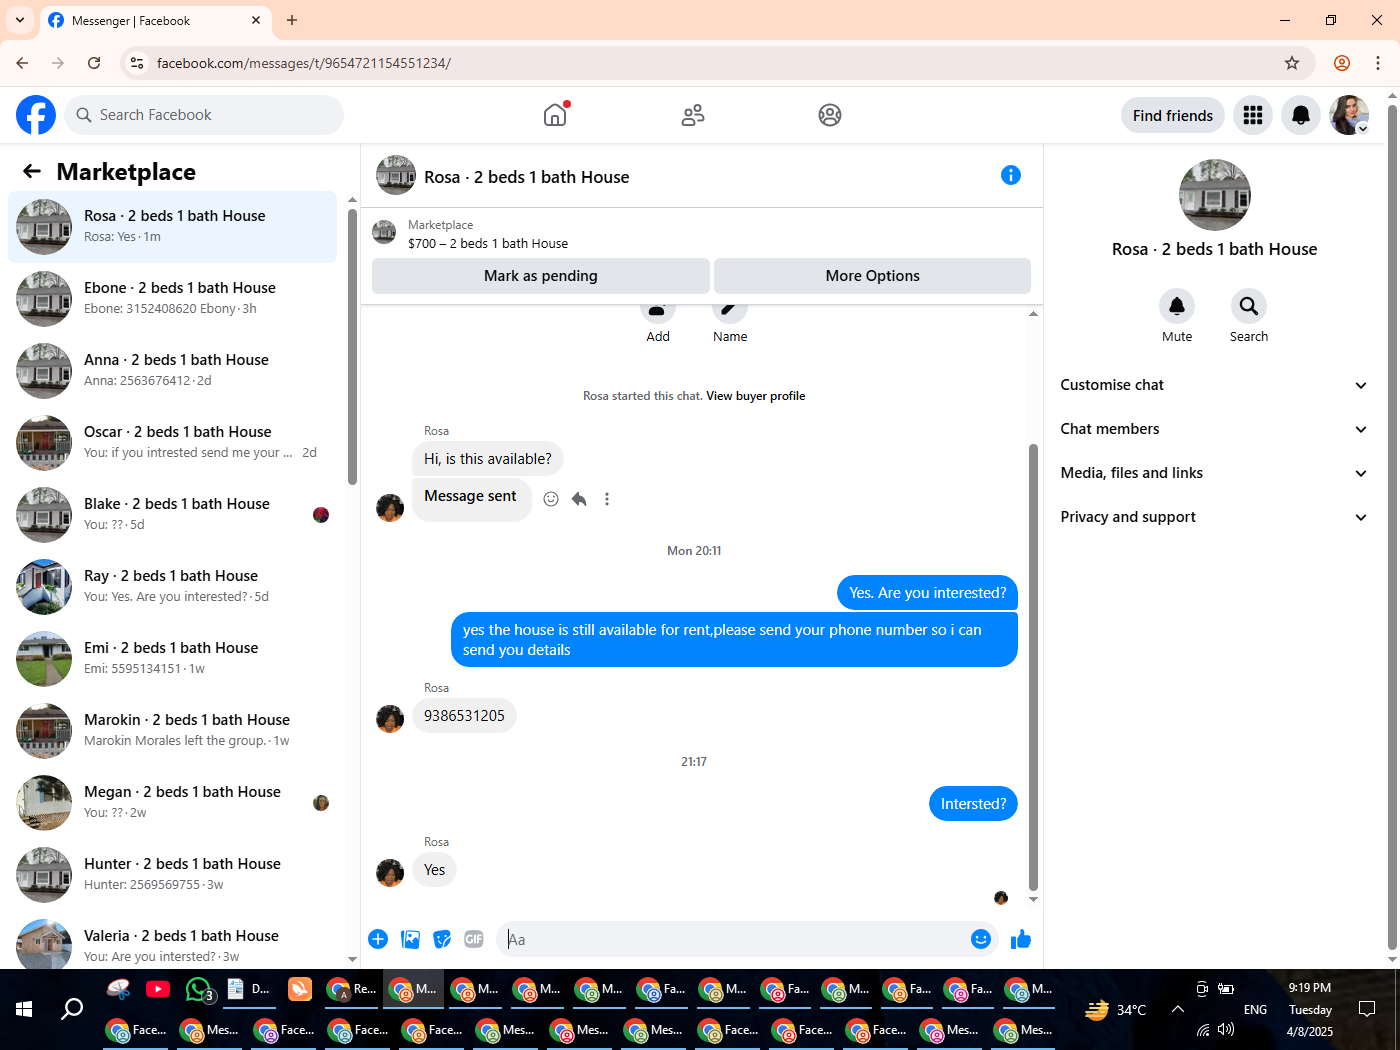The width and height of the screenshot is (1400, 1050).
Task: Go back using the Marketplace arrow
Action: pos(32,171)
